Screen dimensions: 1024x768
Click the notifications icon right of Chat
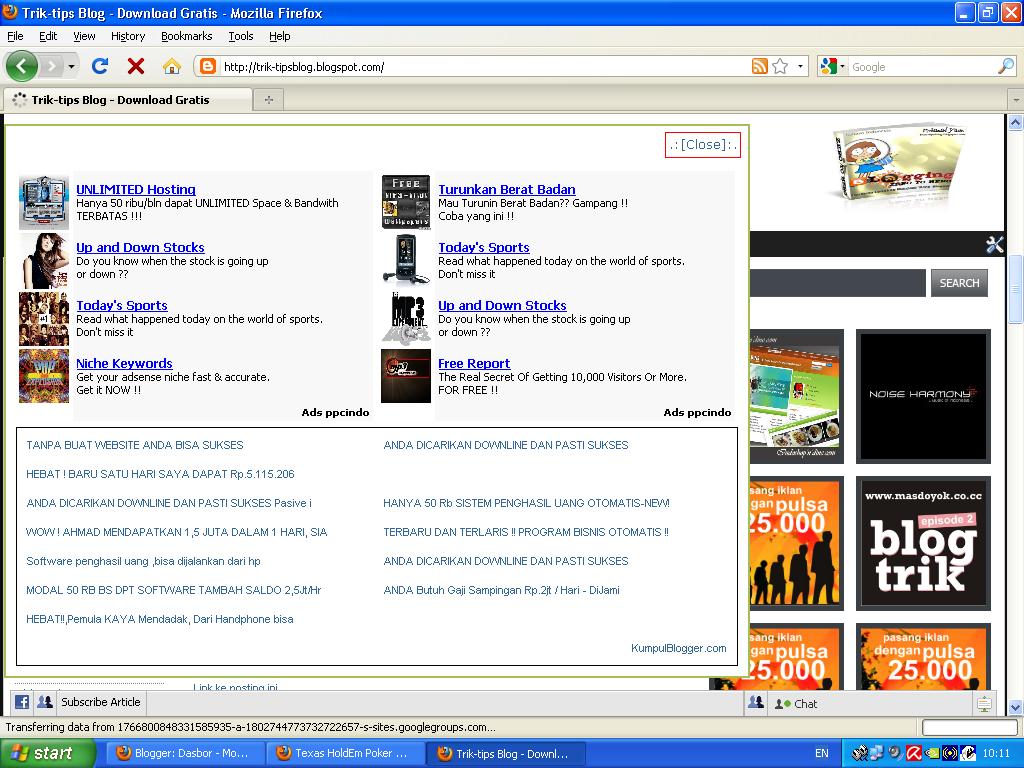[984, 703]
